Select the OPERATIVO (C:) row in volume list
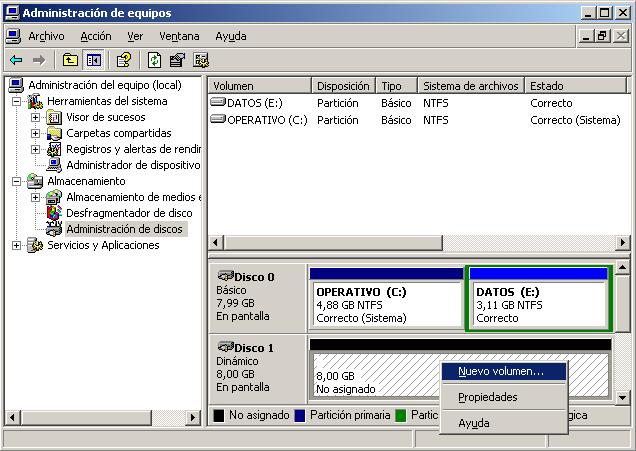636x451 pixels. pos(266,120)
